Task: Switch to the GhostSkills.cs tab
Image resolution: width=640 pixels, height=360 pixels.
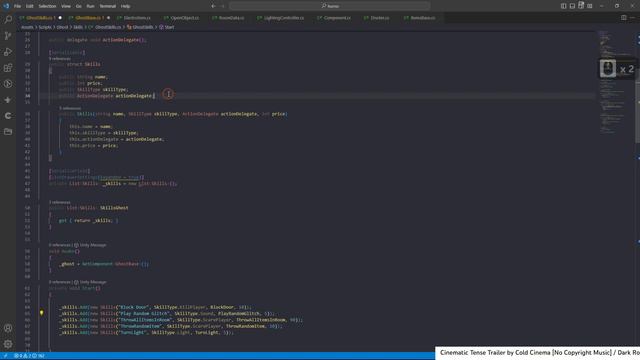Action: (x=40, y=18)
